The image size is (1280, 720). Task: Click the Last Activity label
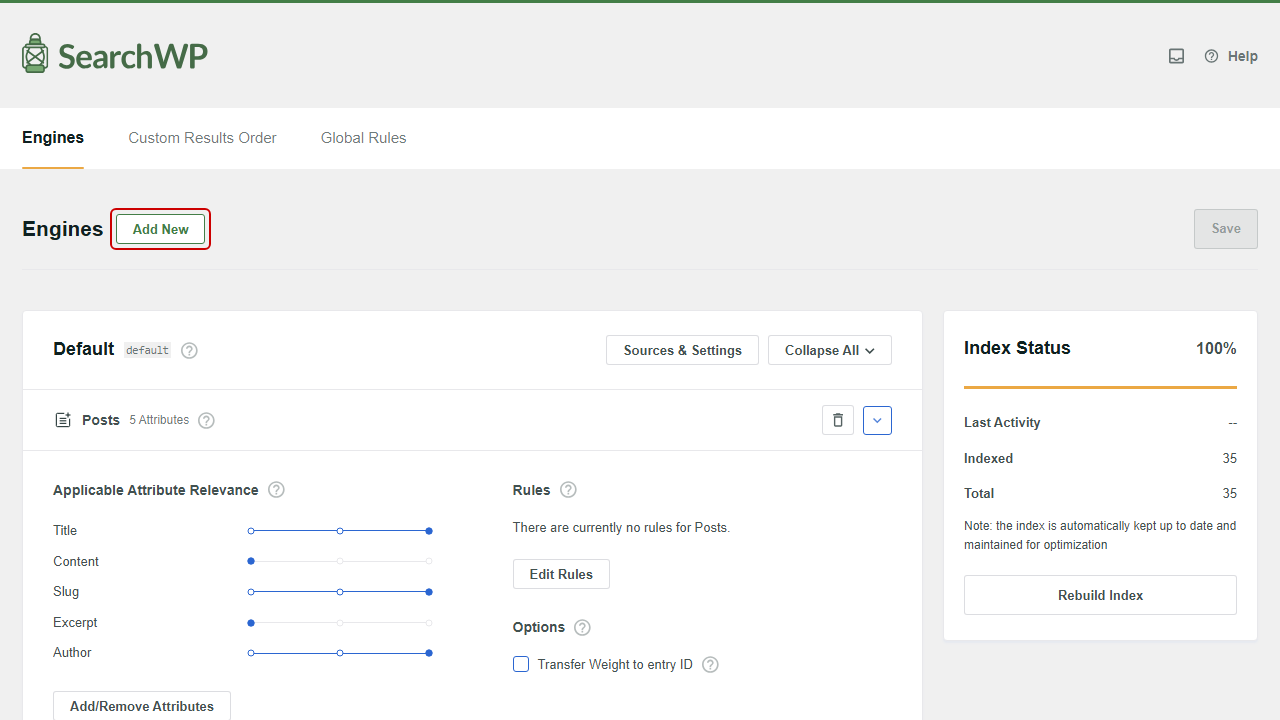(x=1002, y=423)
